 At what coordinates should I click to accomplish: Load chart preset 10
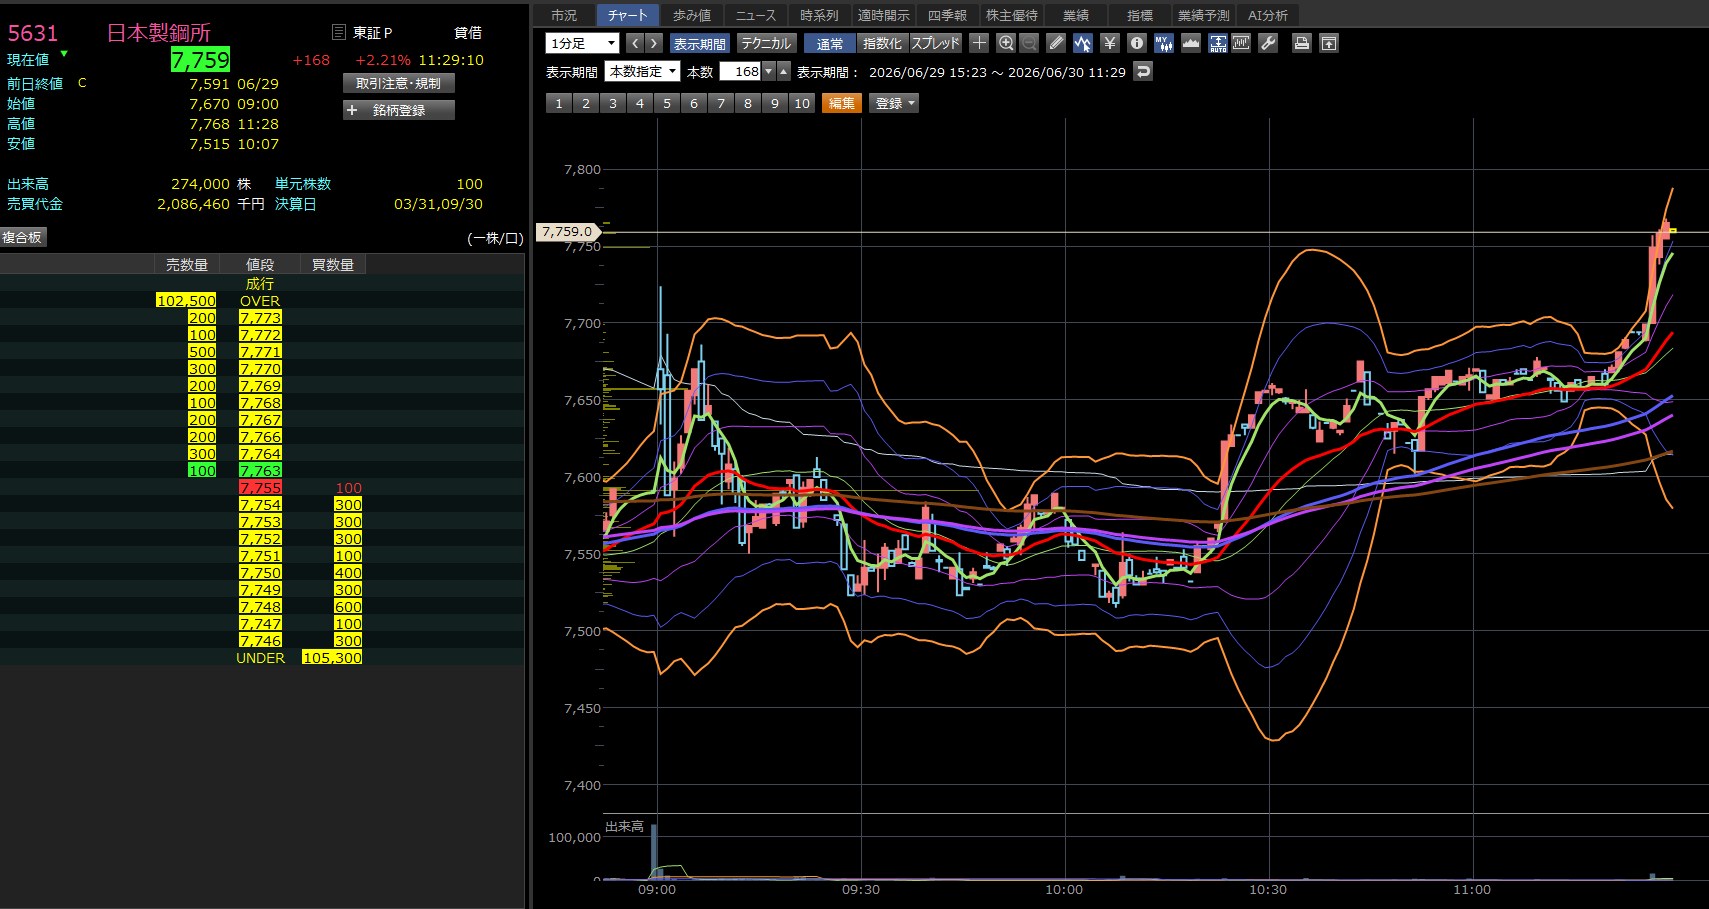tap(802, 103)
